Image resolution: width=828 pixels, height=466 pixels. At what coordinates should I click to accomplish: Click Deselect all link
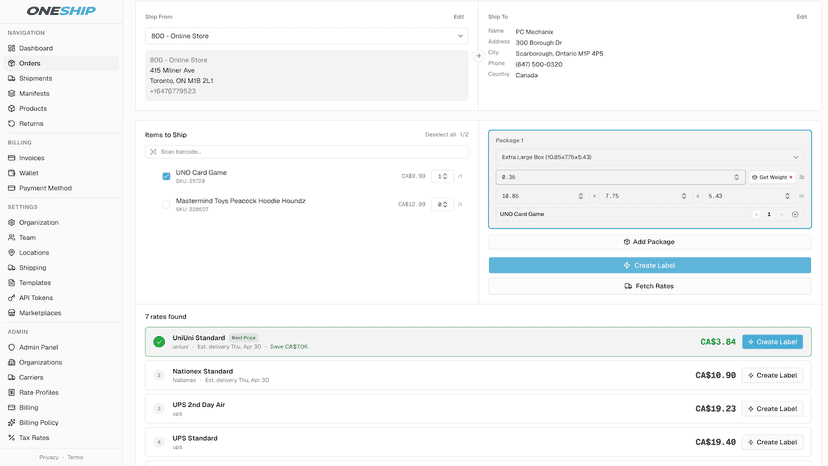(440, 135)
